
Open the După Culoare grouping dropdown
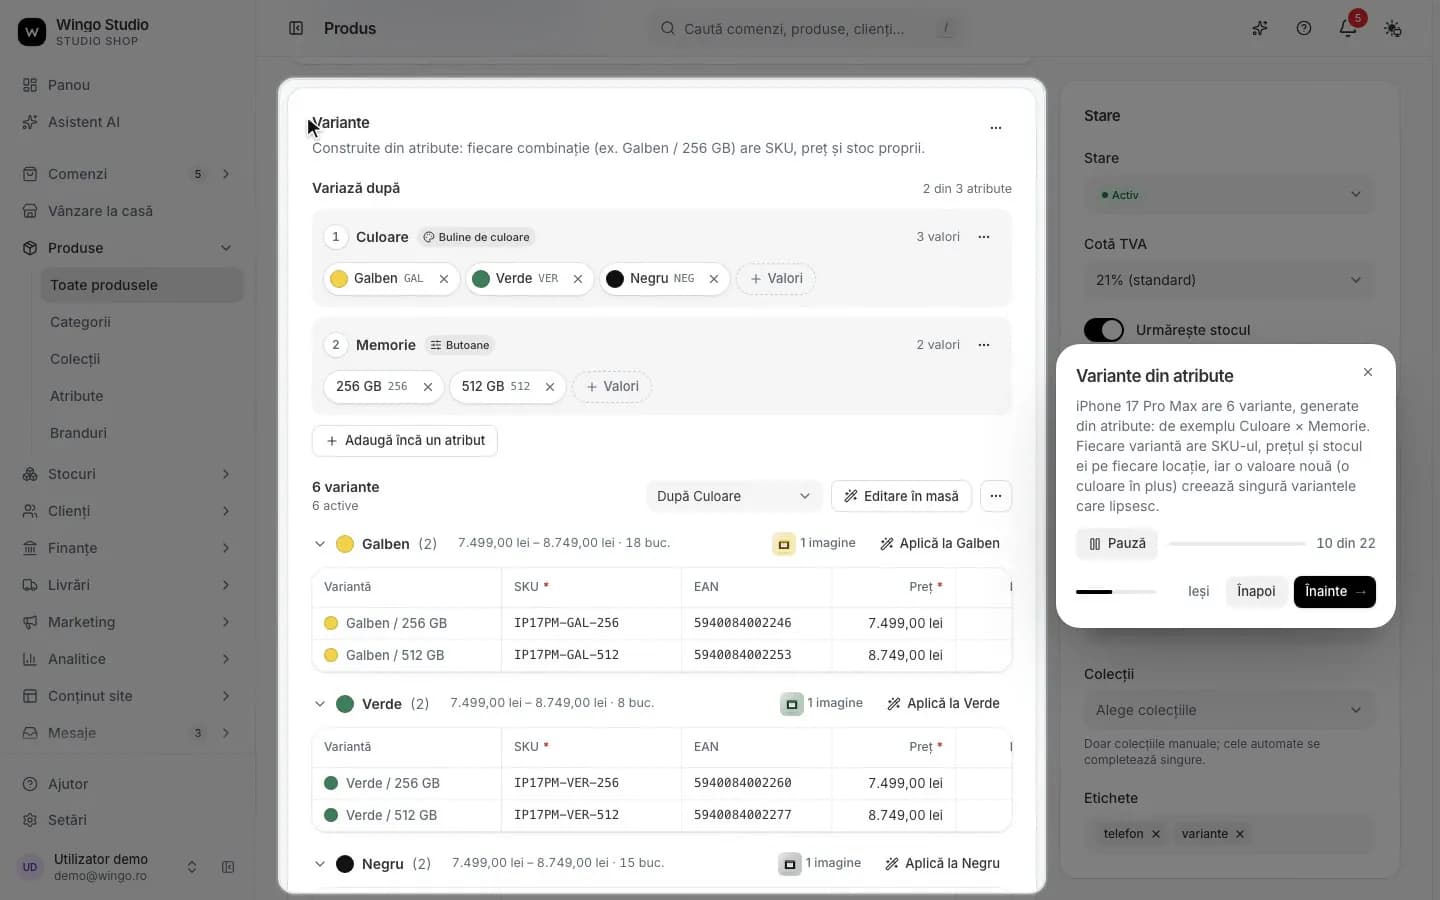coord(734,496)
